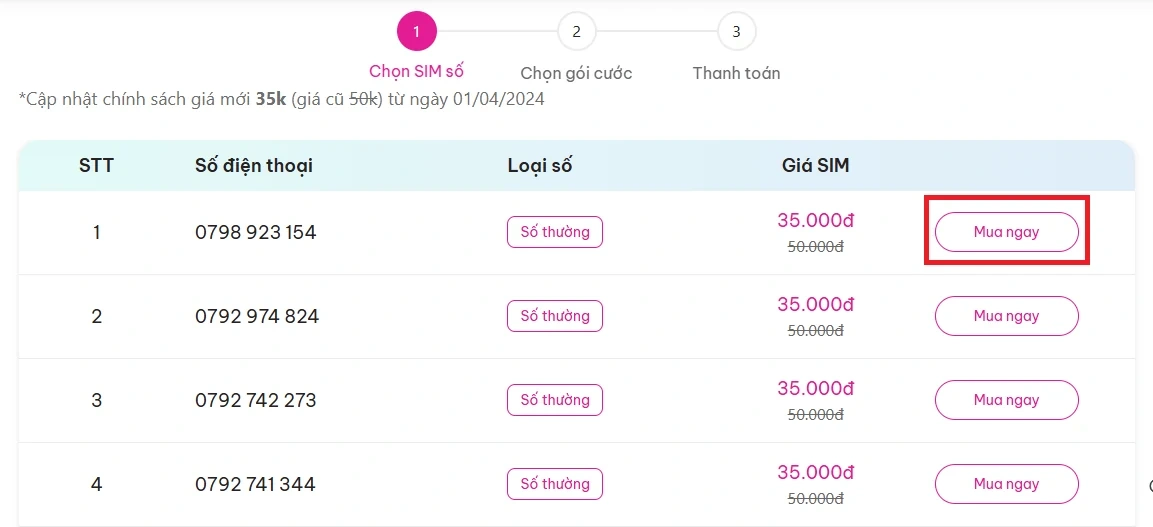Purchase SIM 0792 741 344 with 'Mua ngay'
The height and width of the screenshot is (527, 1153).
pos(1006,484)
